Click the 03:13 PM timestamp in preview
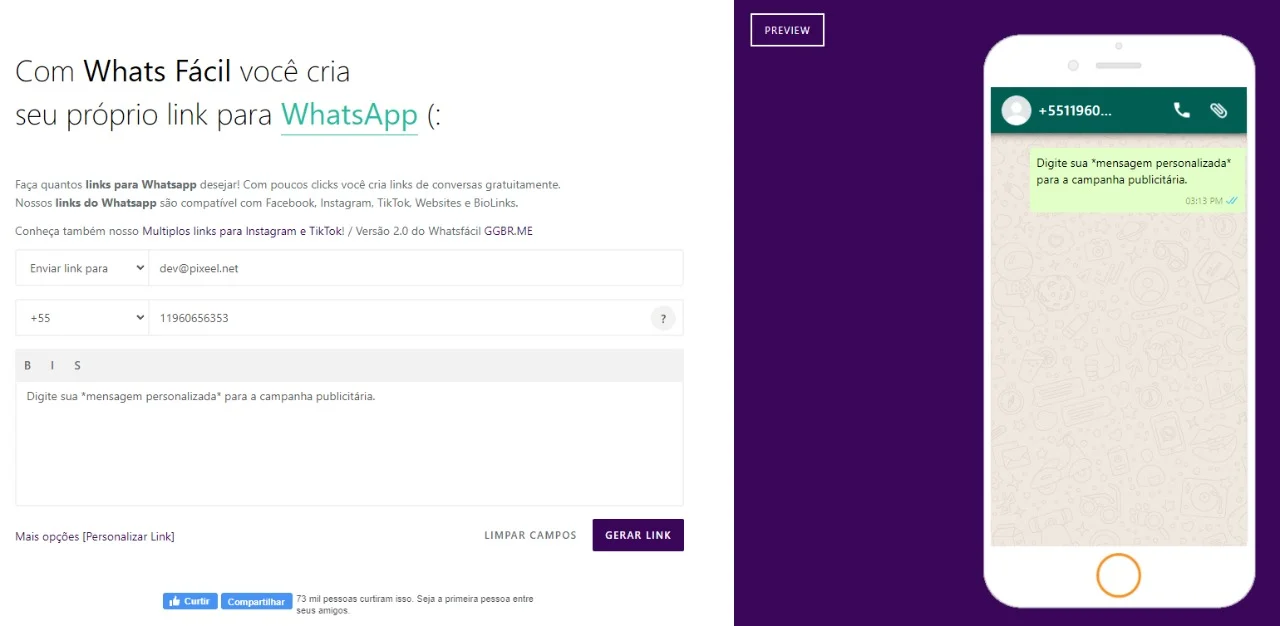The image size is (1280, 626). (x=1204, y=201)
